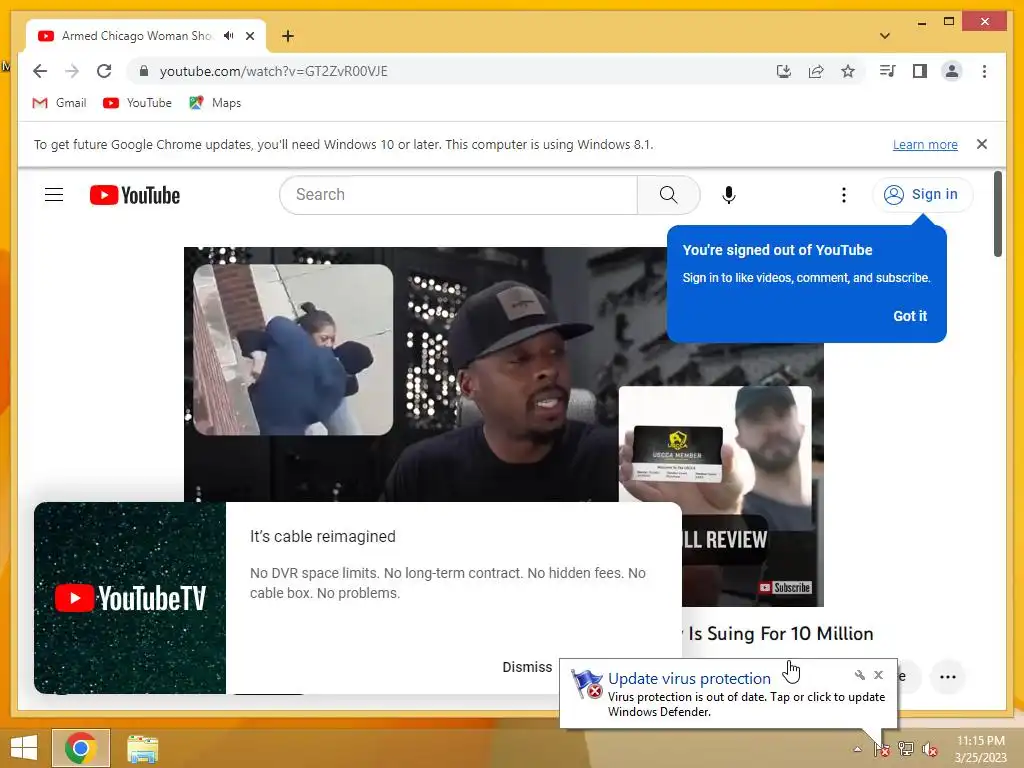Dismiss the Chrome update infobar
The height and width of the screenshot is (768, 1024).
[x=982, y=144]
